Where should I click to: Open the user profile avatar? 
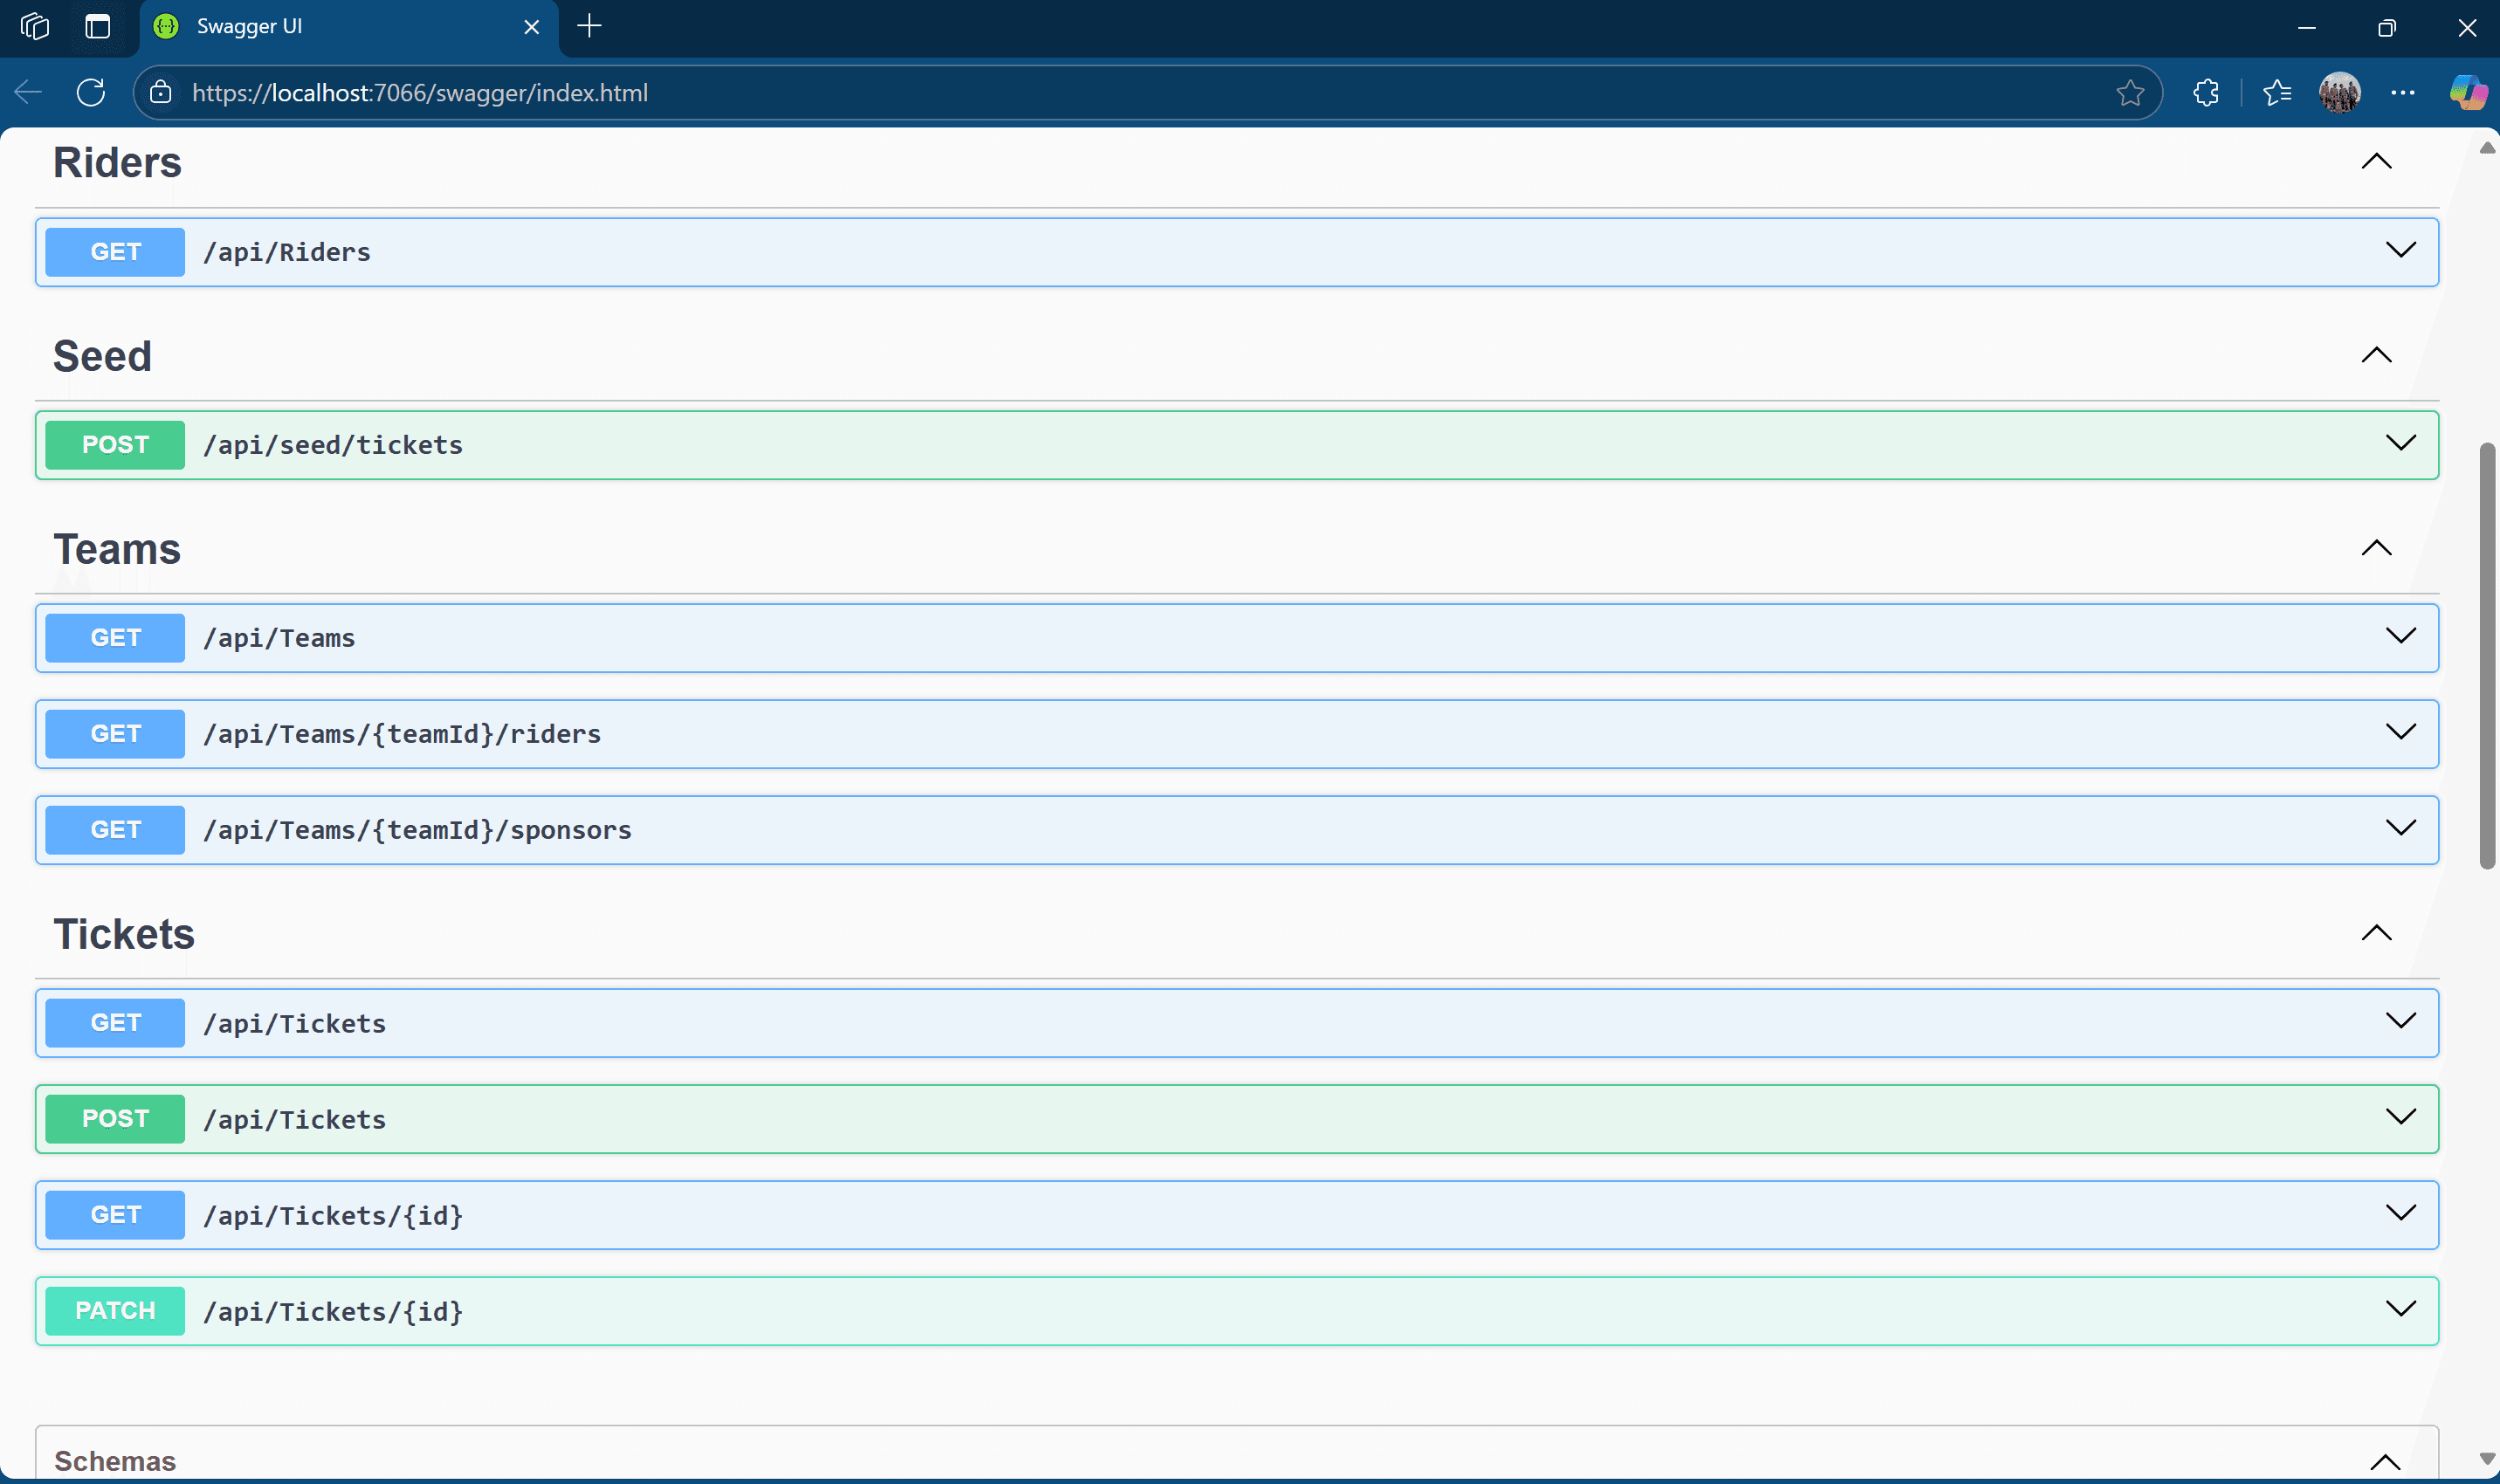[2339, 93]
